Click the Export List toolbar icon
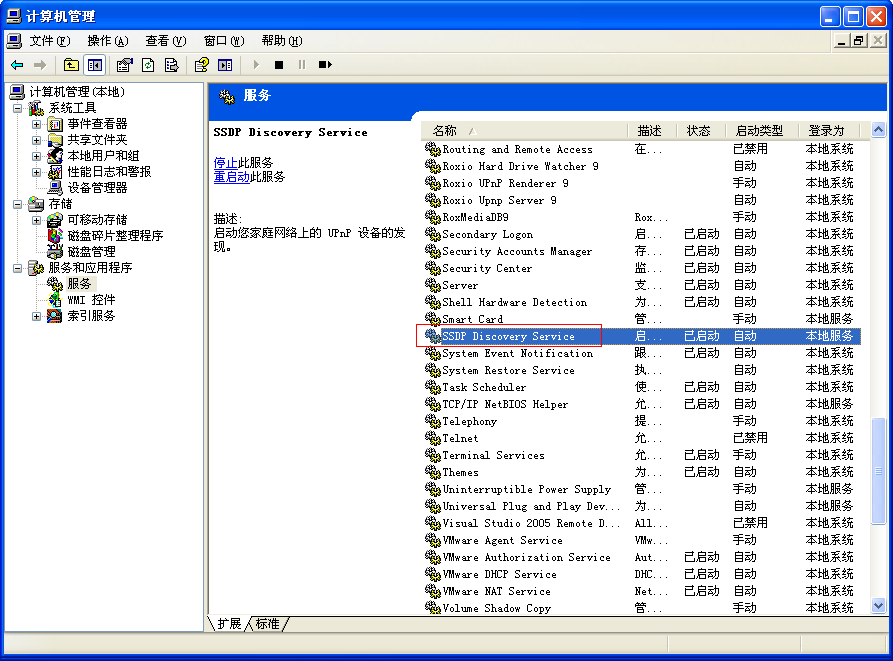The width and height of the screenshot is (893, 661). [x=172, y=64]
